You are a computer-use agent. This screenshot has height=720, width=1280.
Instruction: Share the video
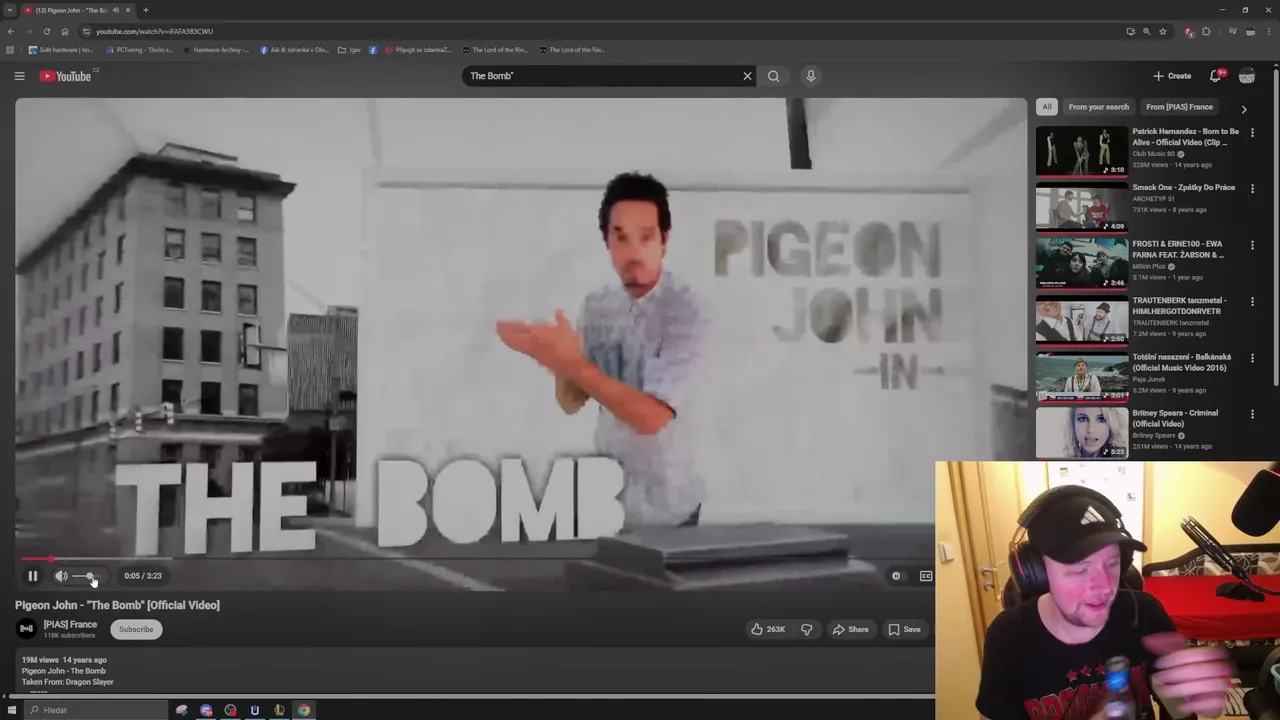point(851,629)
